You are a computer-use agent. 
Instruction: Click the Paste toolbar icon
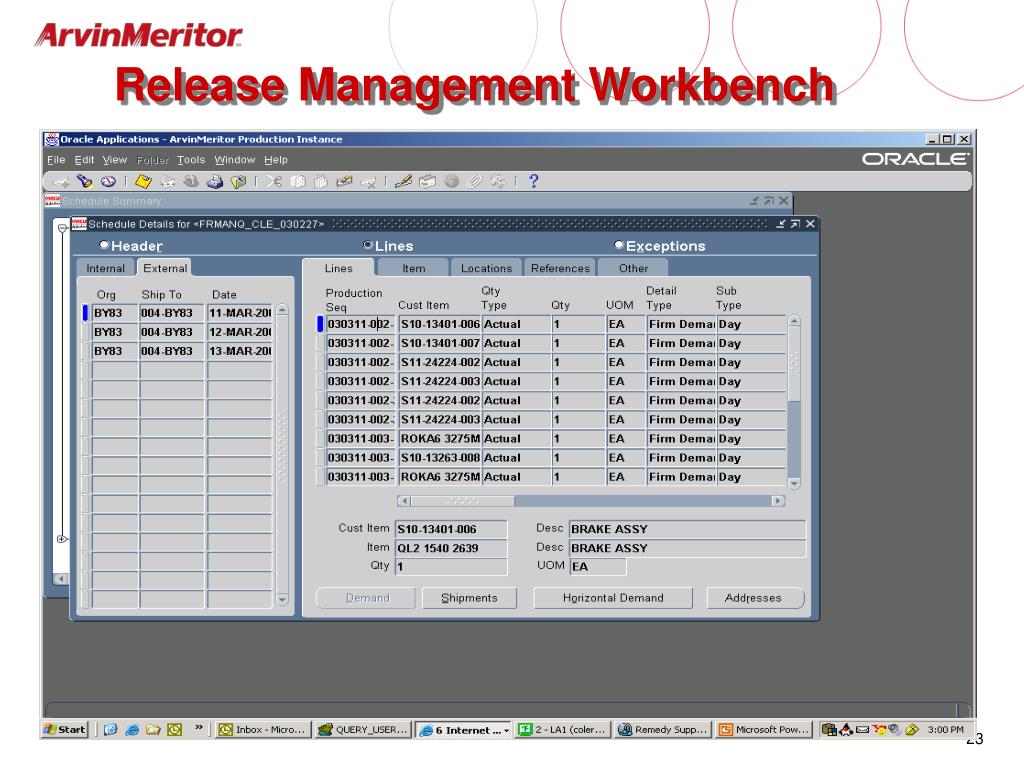coord(321,181)
